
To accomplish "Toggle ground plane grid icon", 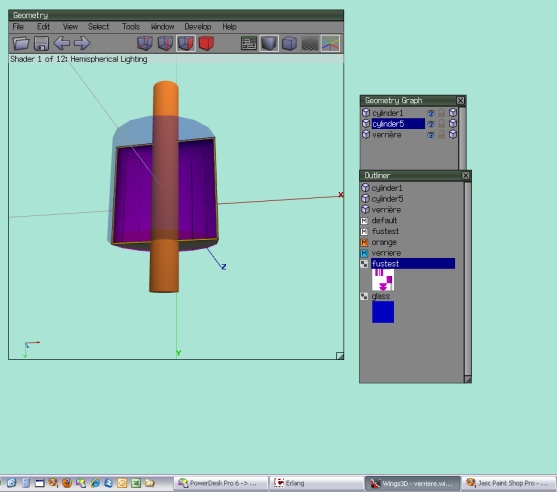I will click(x=310, y=43).
